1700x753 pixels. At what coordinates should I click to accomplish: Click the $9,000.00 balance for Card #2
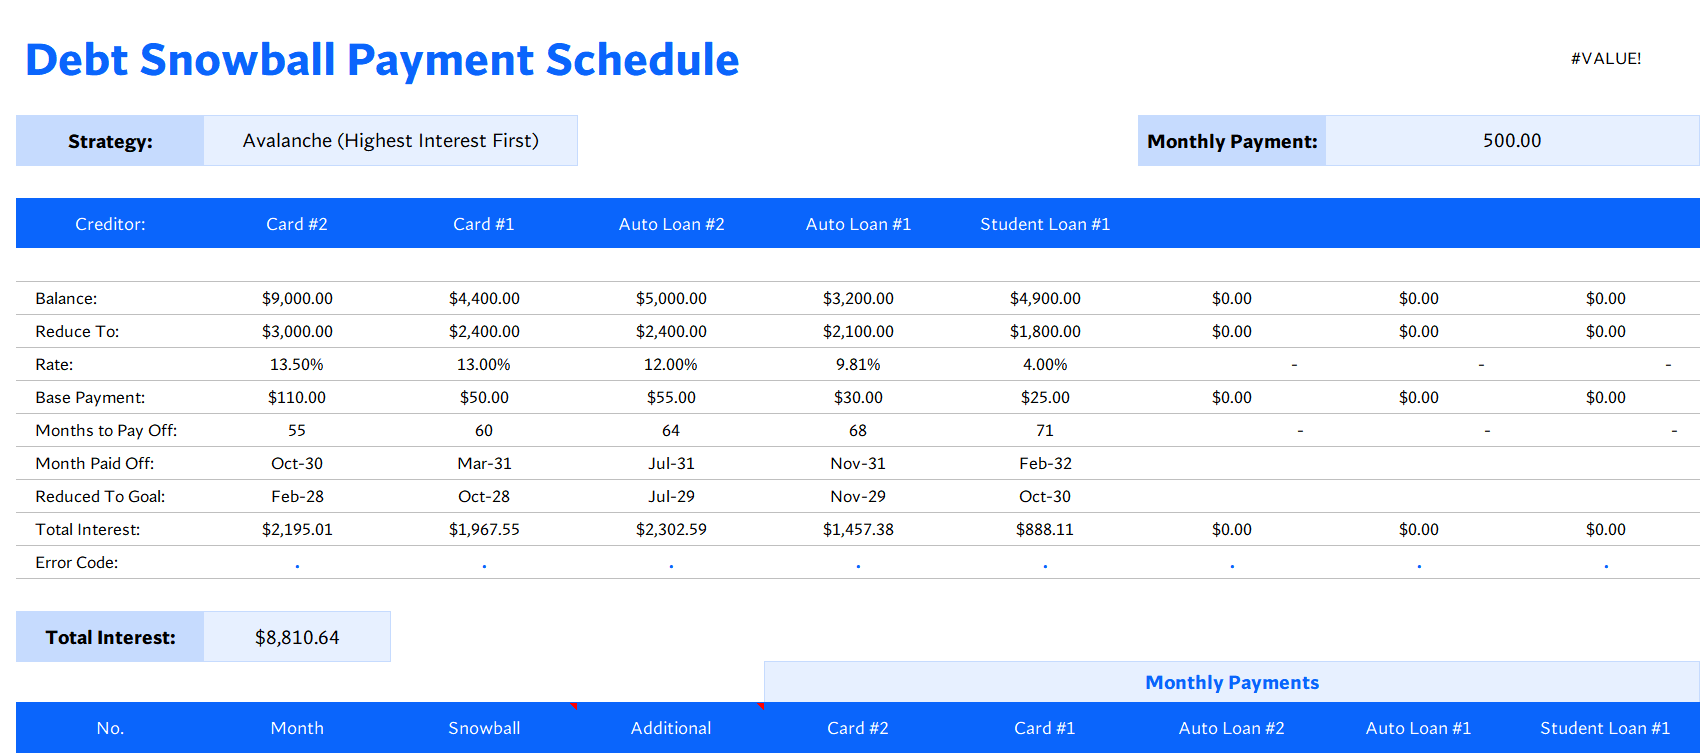coord(297,298)
